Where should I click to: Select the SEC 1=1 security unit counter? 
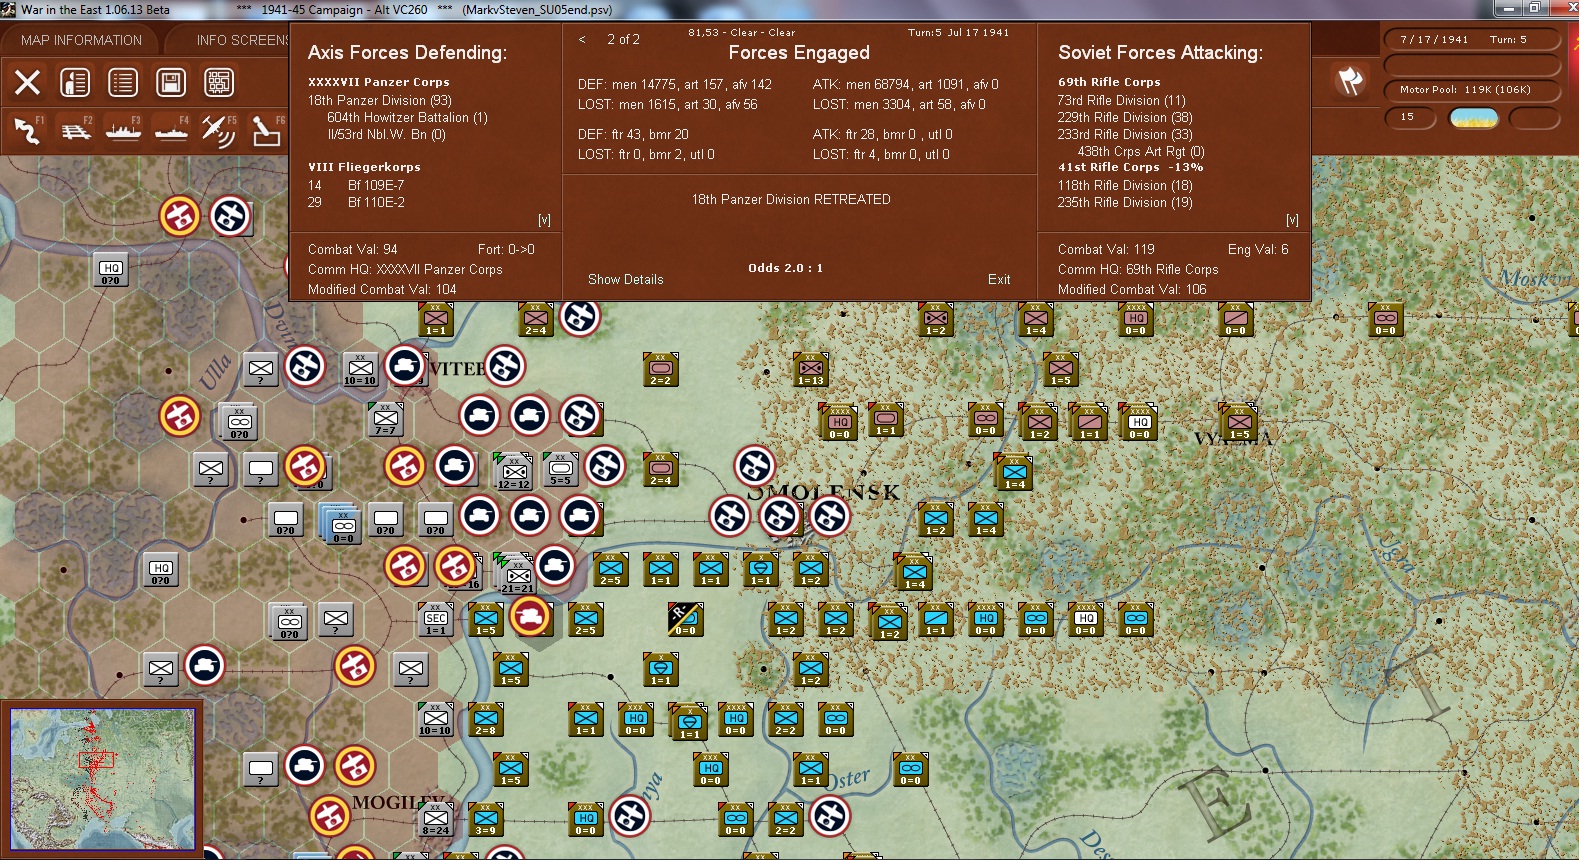436,619
